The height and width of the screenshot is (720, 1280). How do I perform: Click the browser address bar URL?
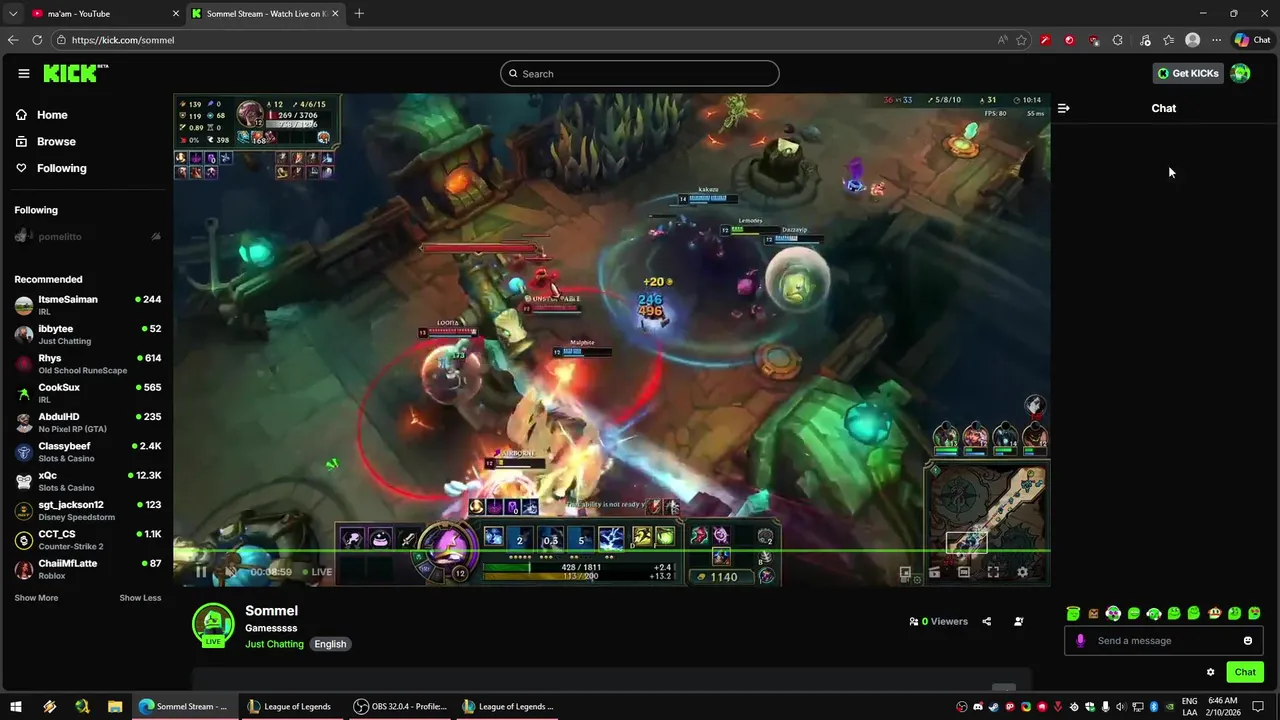click(123, 40)
